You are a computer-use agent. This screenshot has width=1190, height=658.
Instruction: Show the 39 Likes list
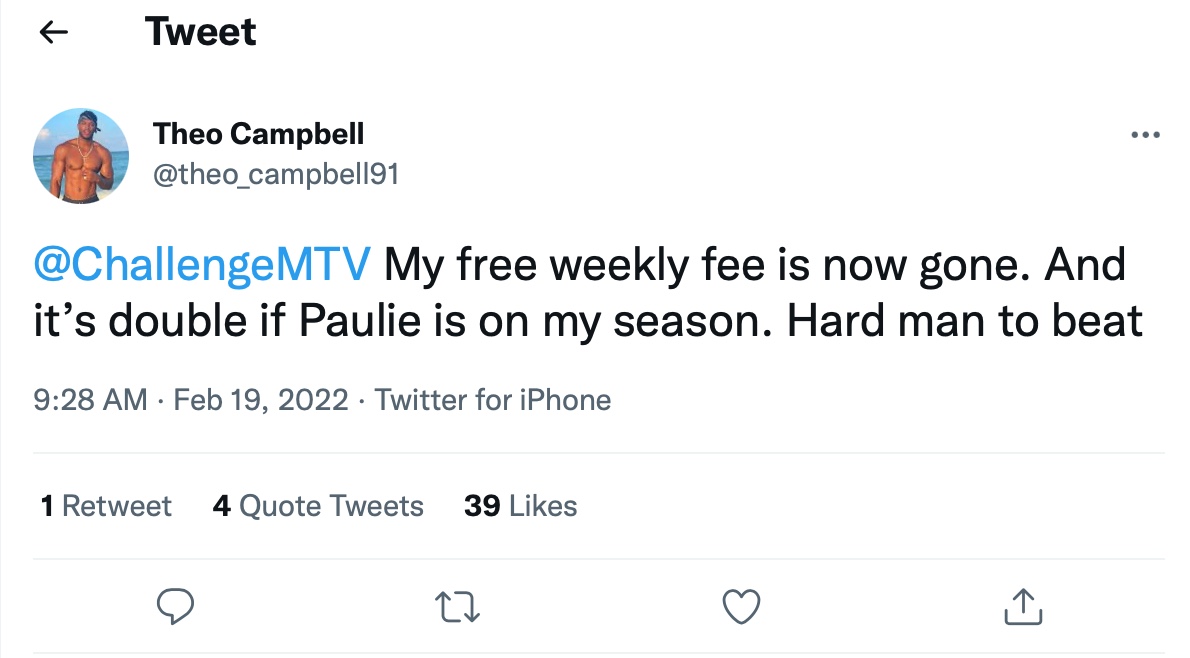tap(520, 506)
